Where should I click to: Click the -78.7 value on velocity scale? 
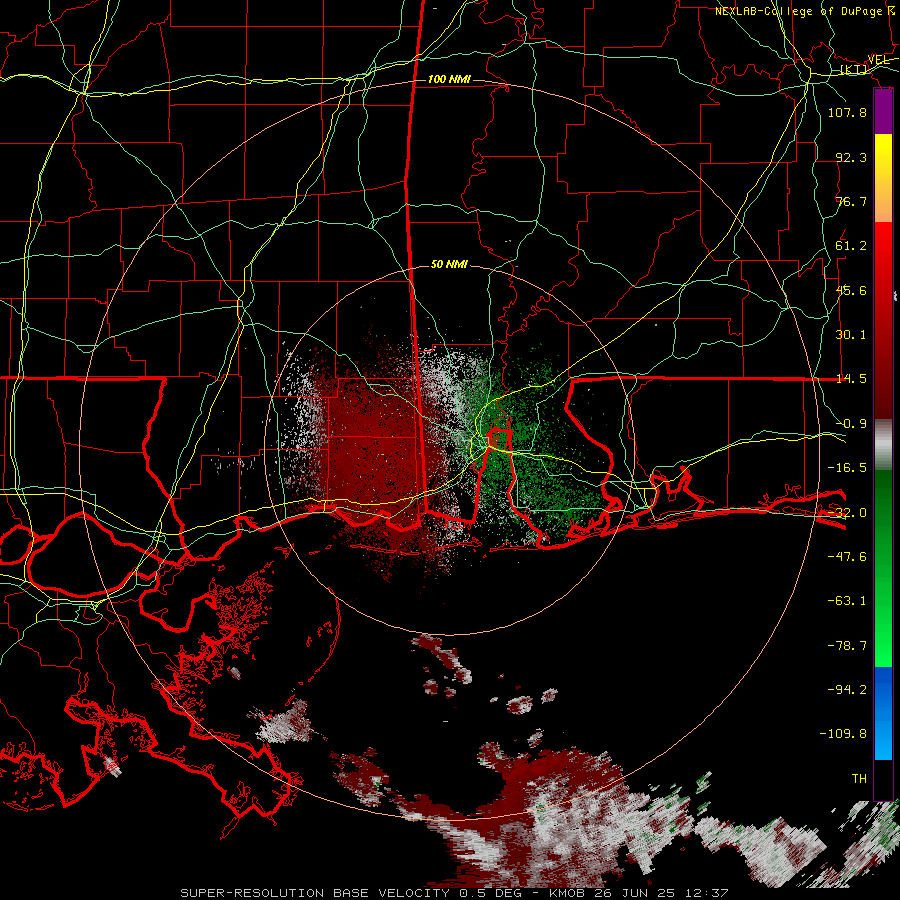tap(847, 646)
